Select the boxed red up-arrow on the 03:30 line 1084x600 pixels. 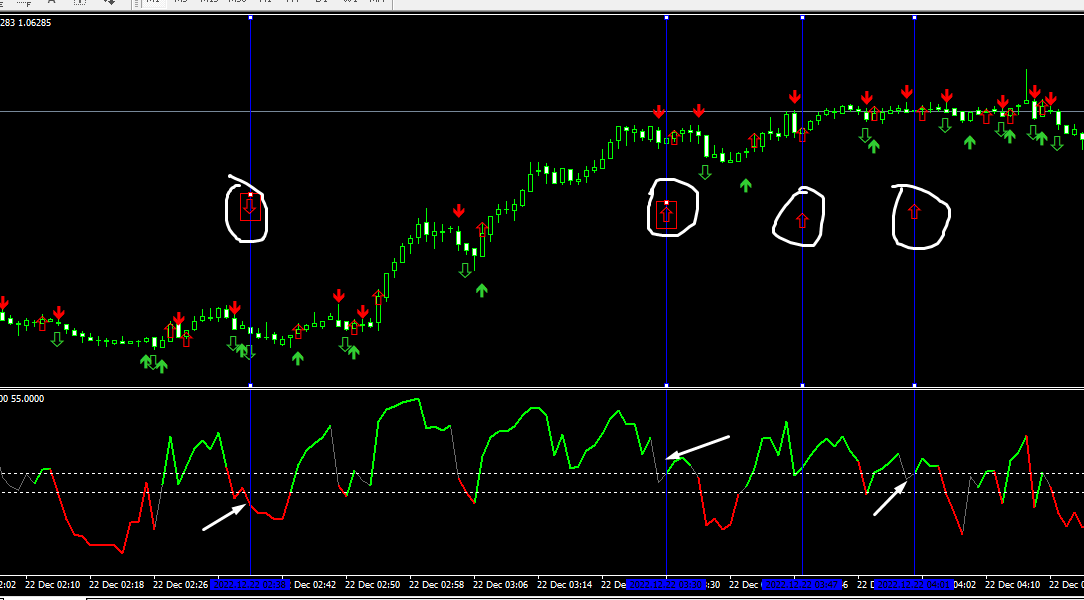click(x=666, y=214)
